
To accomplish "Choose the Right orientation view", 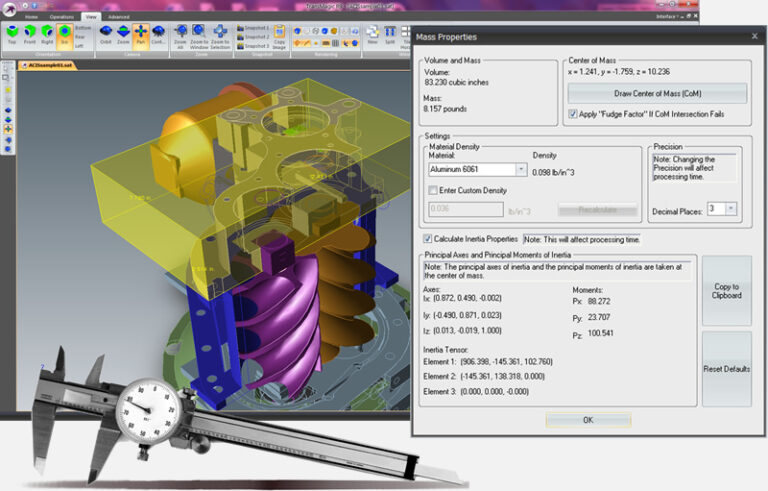I will coord(47,35).
